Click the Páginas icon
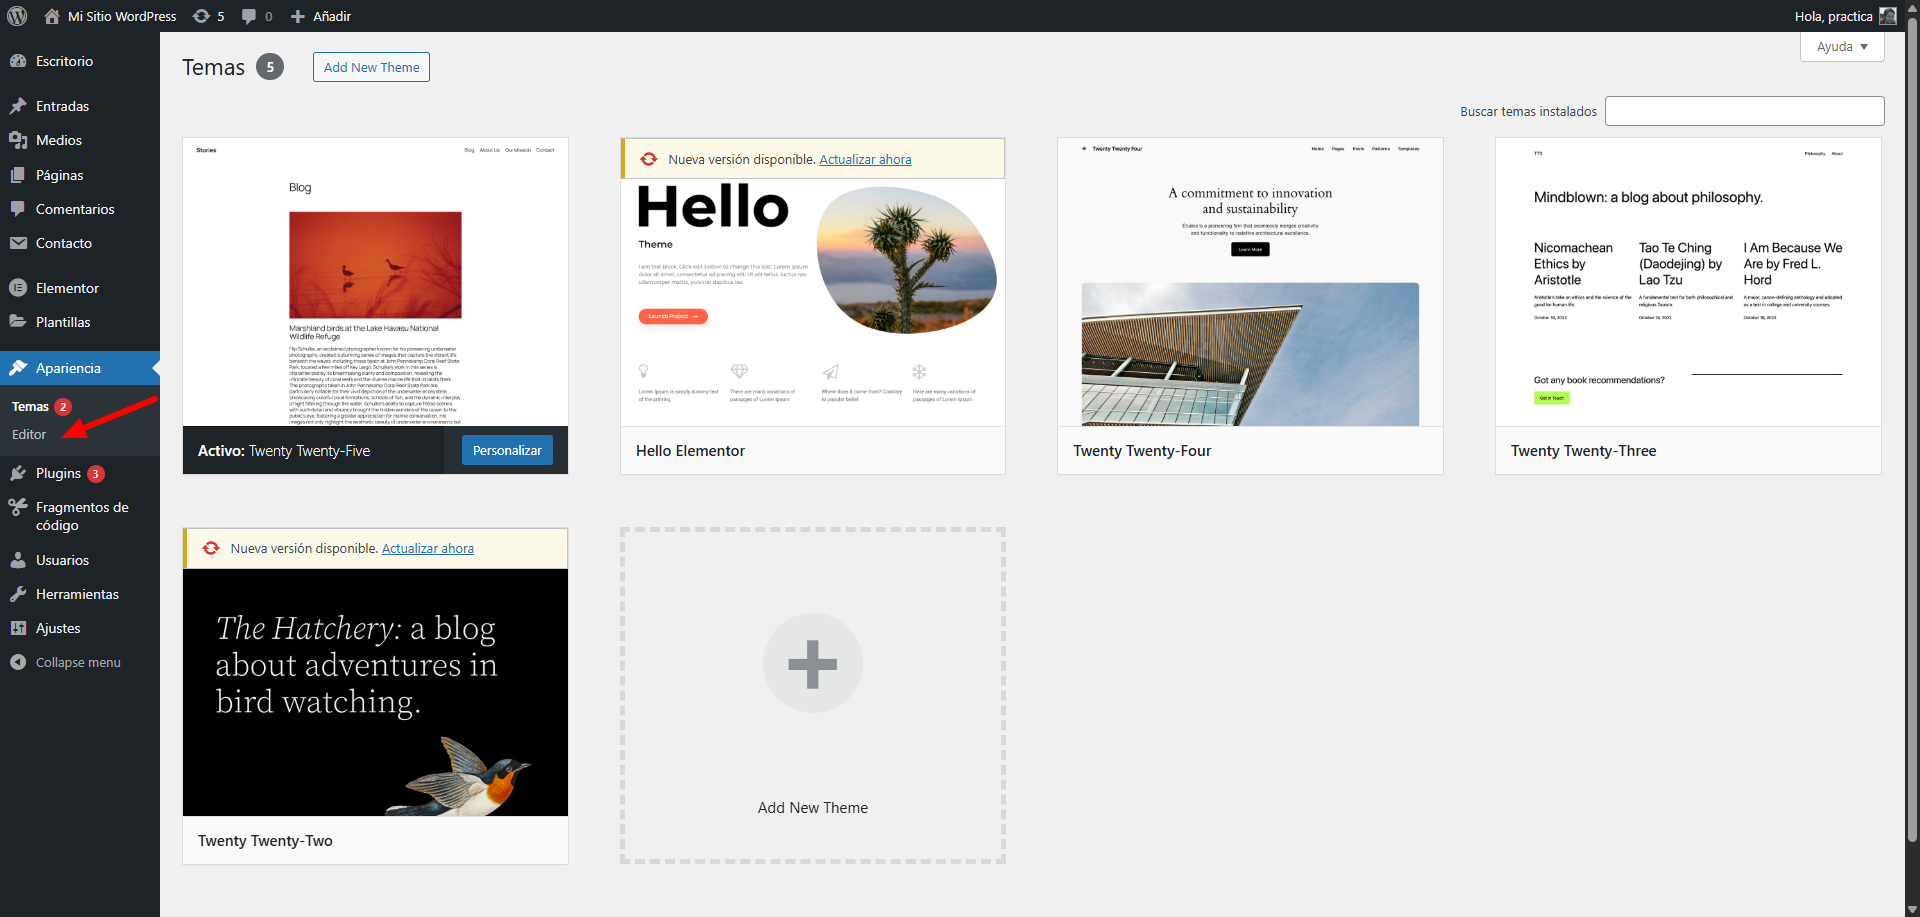Image resolution: width=1920 pixels, height=917 pixels. pos(18,175)
